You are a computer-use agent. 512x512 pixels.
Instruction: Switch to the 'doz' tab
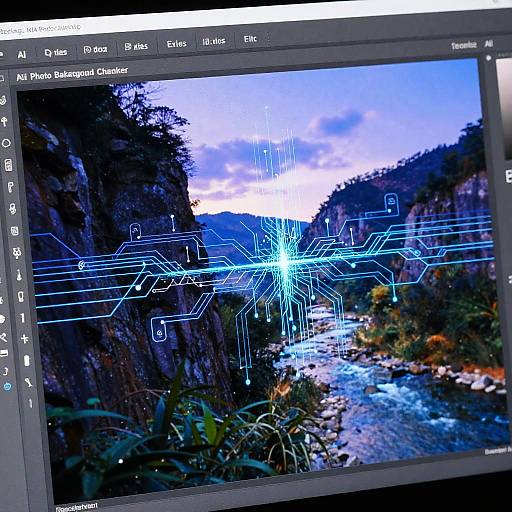pos(96,50)
